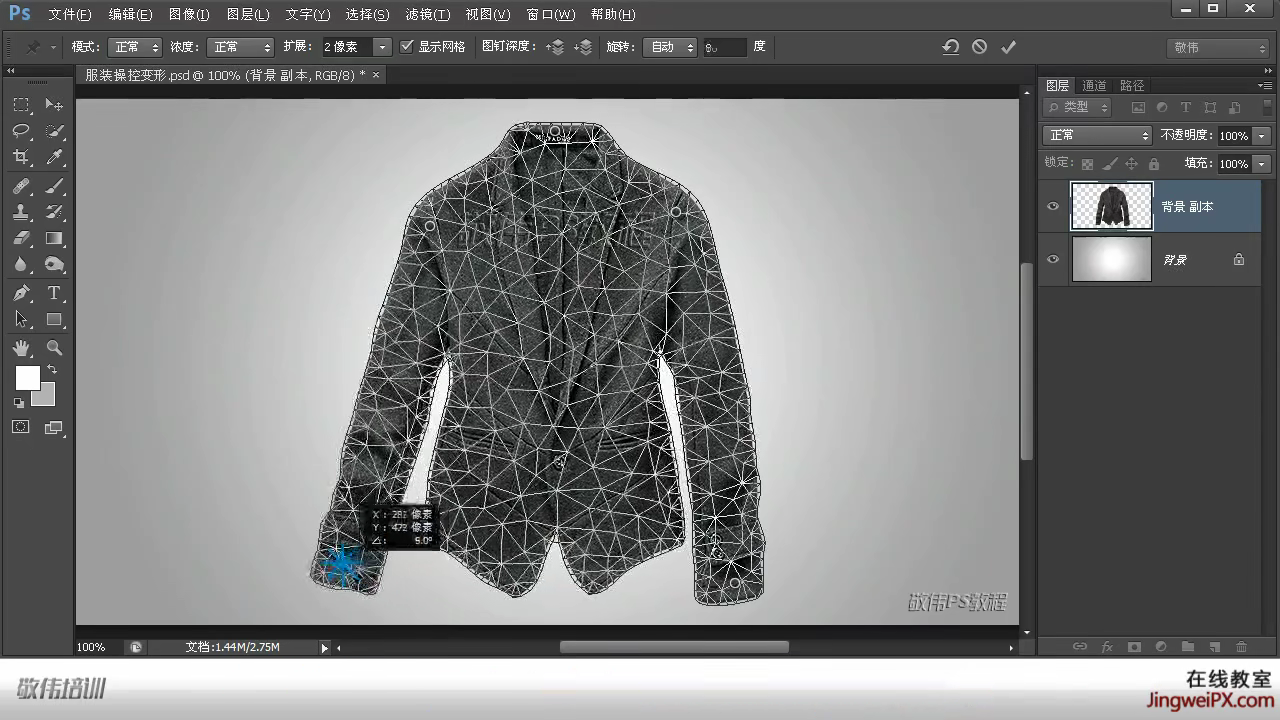Select the Eraser tool
The height and width of the screenshot is (720, 1280).
point(21,238)
